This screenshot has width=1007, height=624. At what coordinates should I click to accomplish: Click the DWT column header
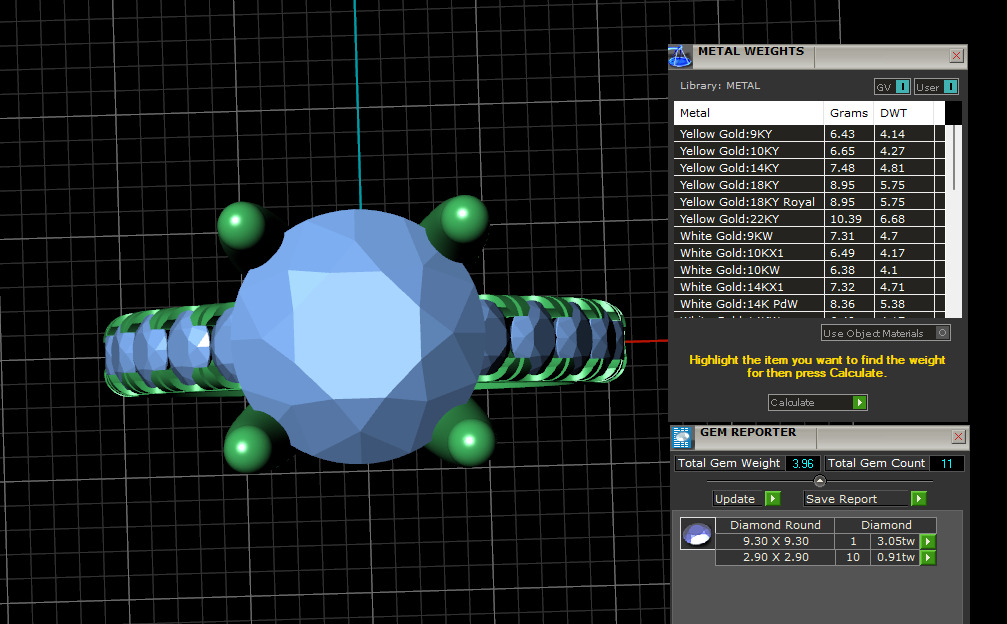(x=904, y=113)
